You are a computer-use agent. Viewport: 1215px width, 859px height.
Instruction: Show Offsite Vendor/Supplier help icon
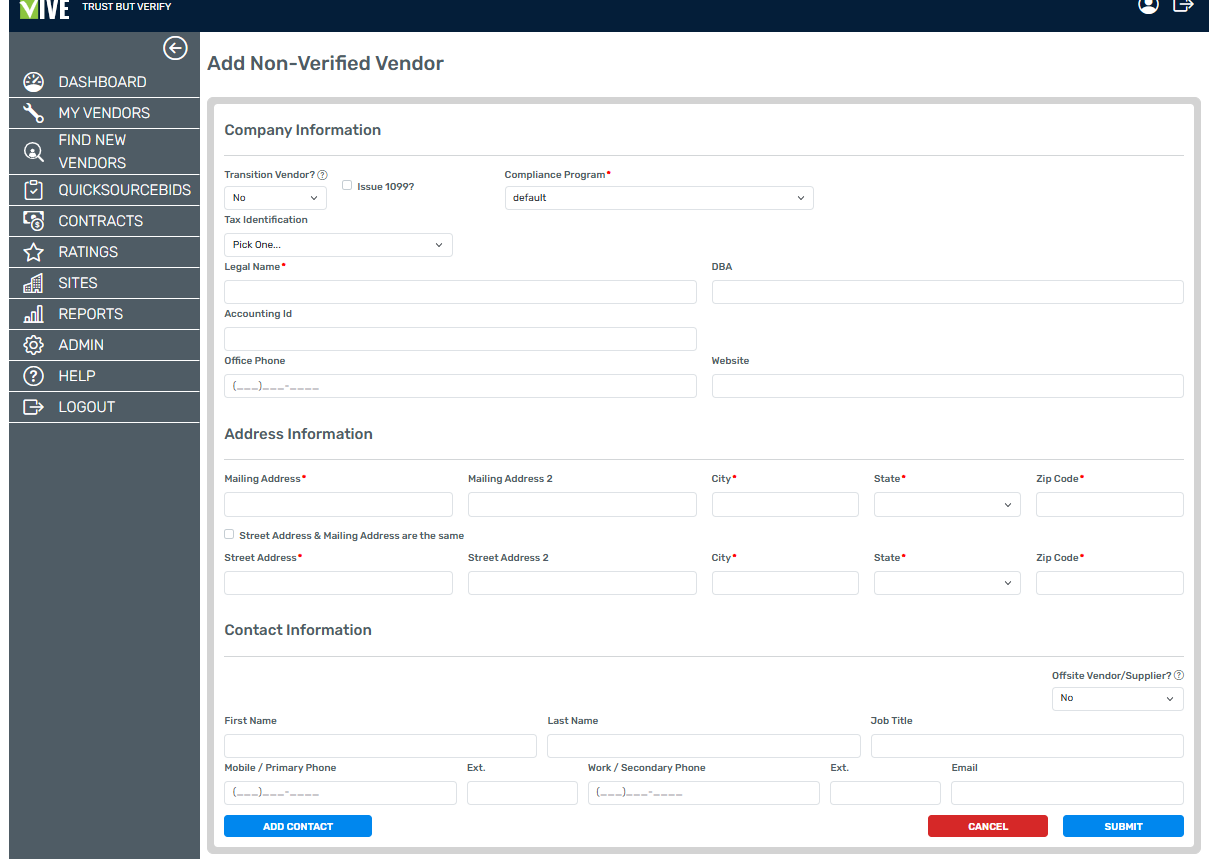point(1179,676)
